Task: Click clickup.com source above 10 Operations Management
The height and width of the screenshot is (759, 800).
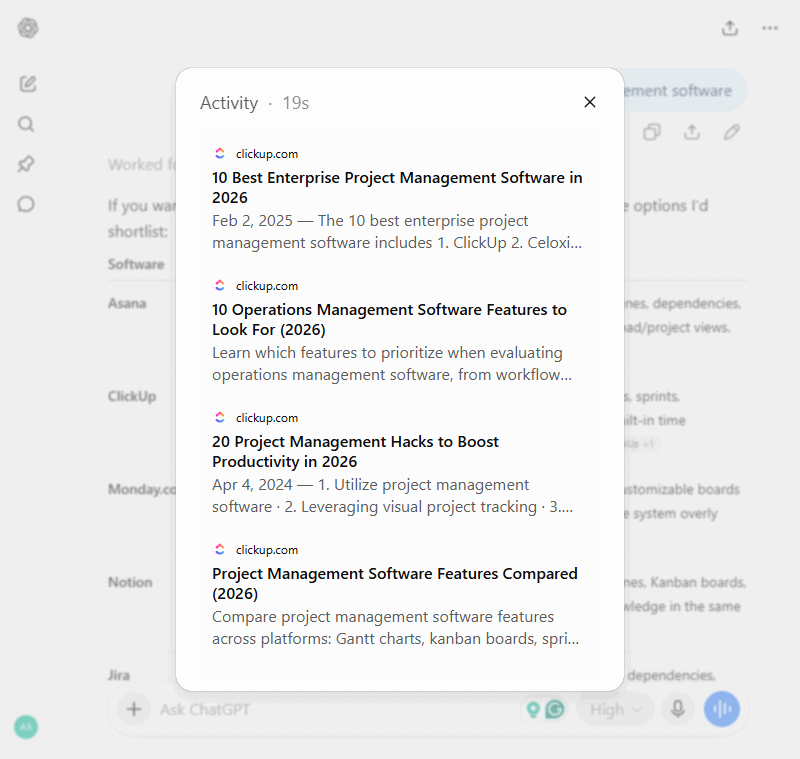Action: (x=267, y=286)
